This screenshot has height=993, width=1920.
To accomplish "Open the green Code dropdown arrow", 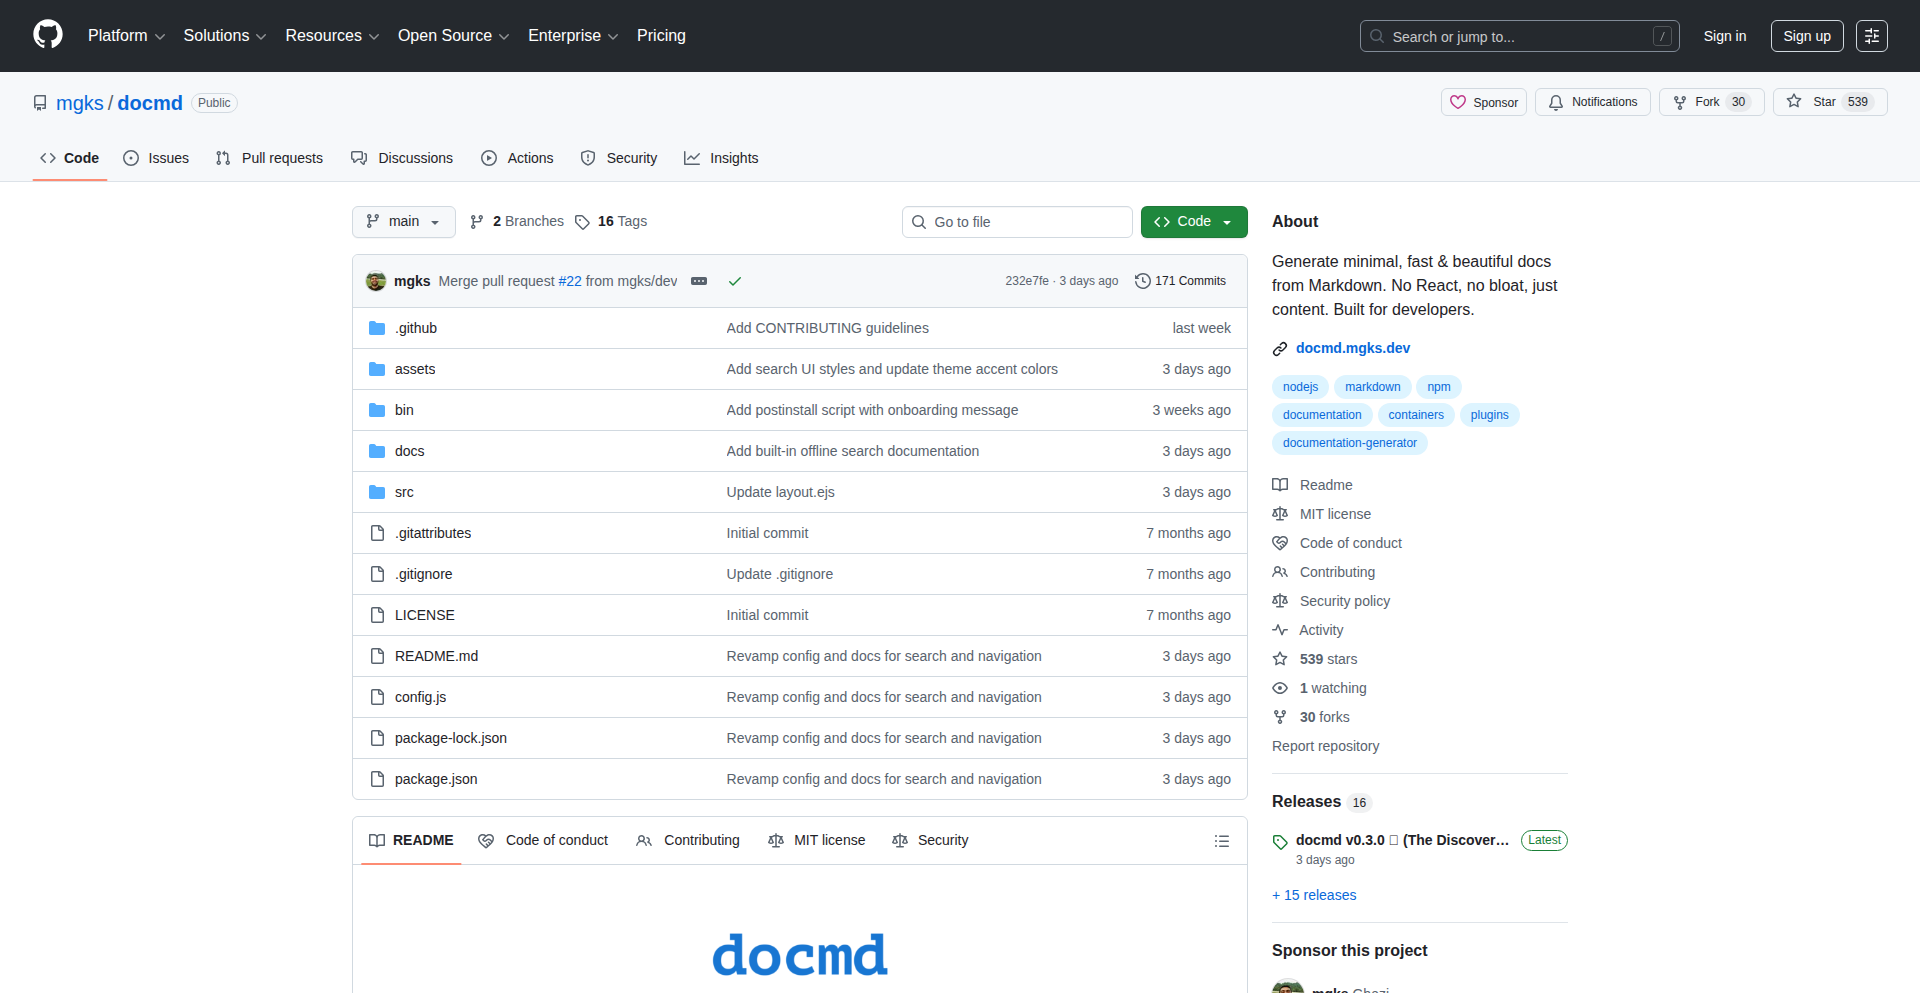I will [x=1228, y=222].
